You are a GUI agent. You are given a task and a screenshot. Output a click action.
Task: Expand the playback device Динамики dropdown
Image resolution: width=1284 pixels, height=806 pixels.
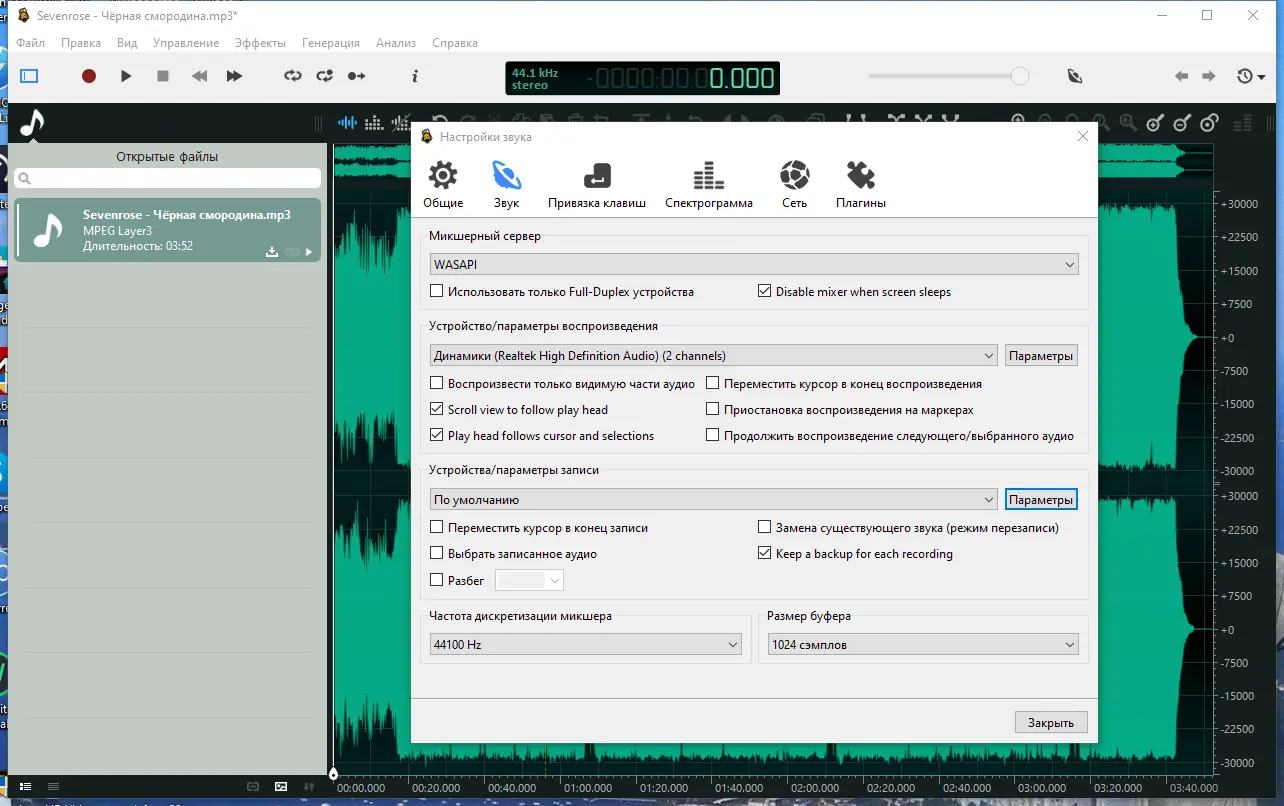(714, 356)
